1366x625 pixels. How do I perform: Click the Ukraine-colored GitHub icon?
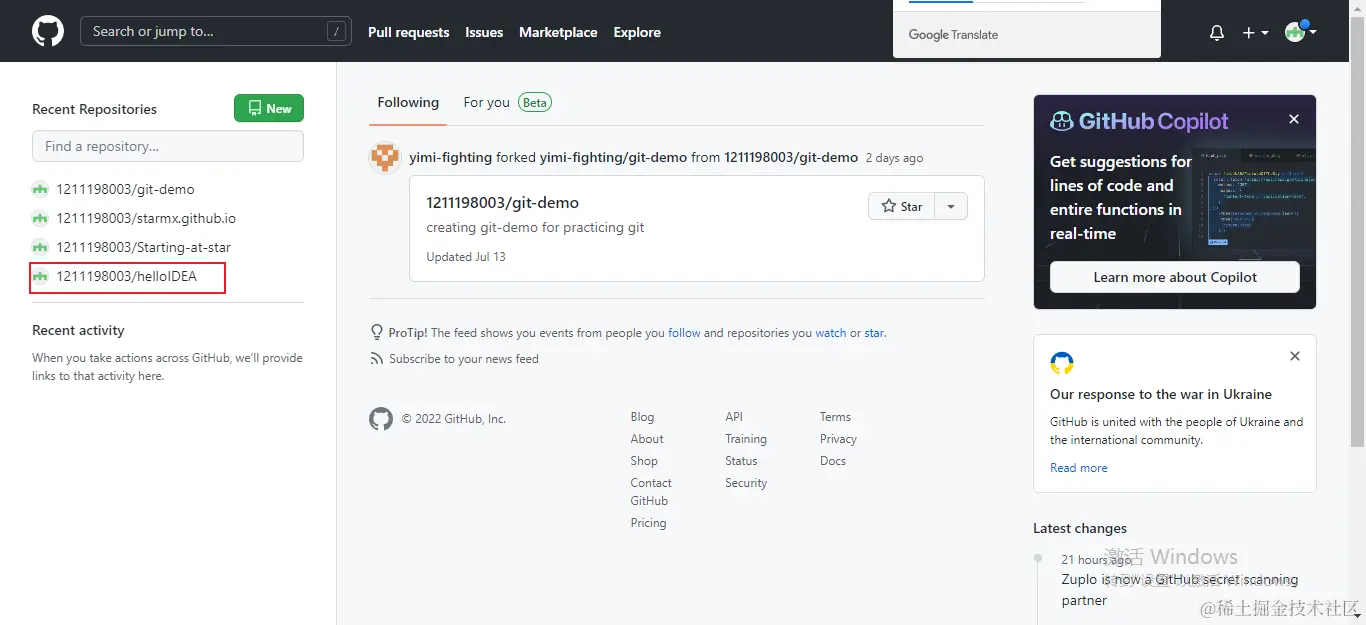[1062, 362]
